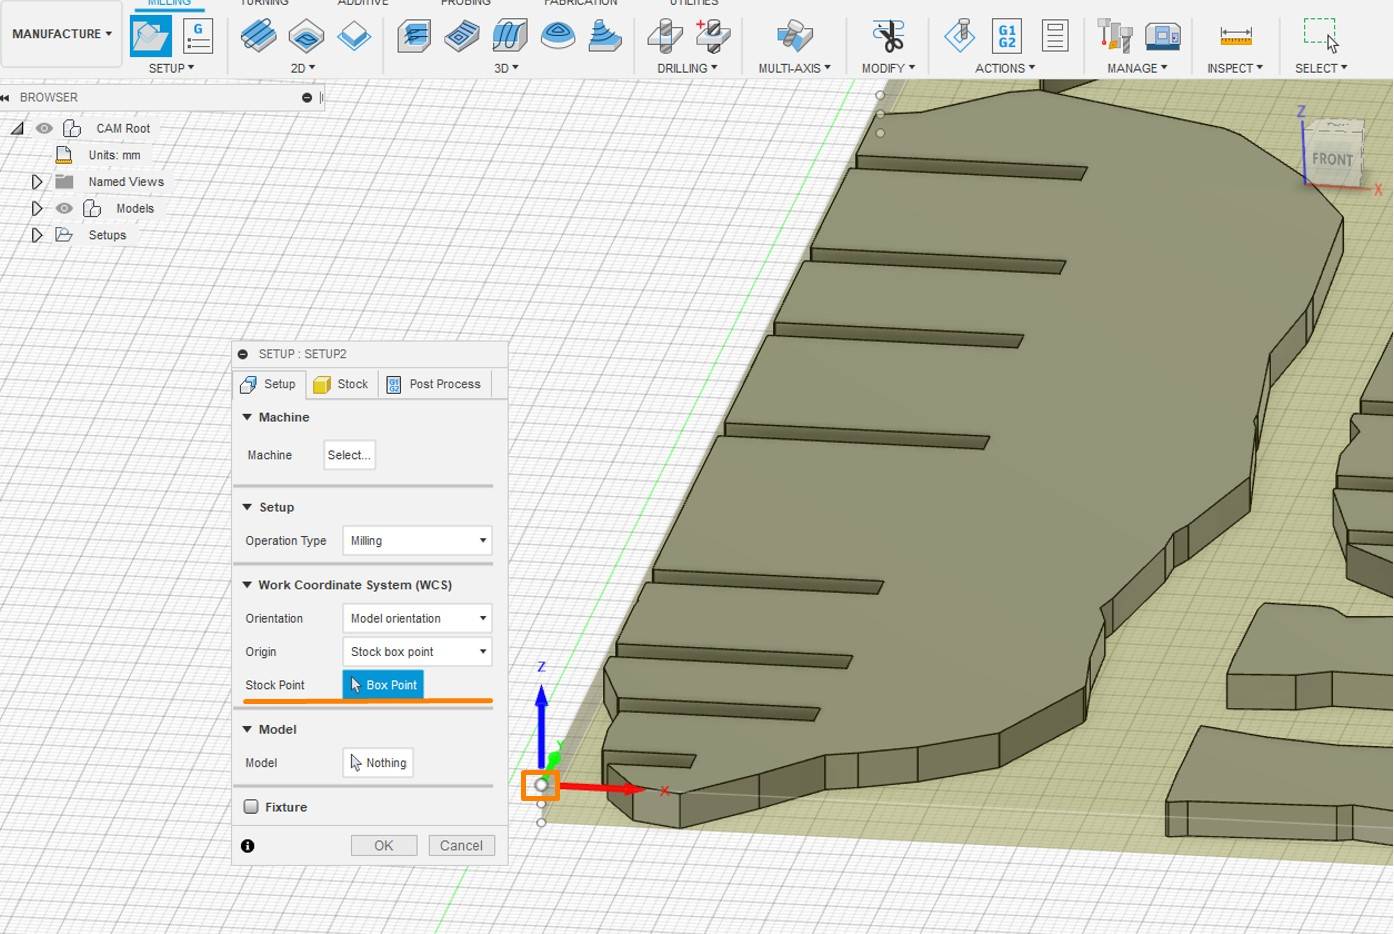
Task: Open the Setup Sheet icon
Action: [1054, 37]
